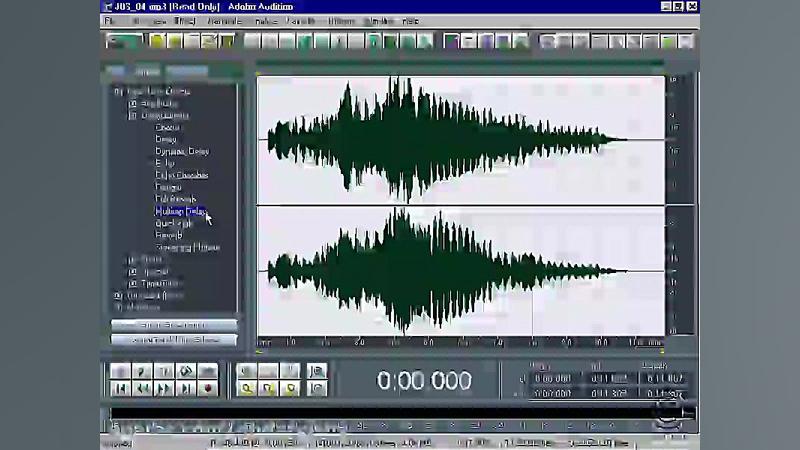Click the large 0:00.000 time display
The width and height of the screenshot is (800, 450).
[x=424, y=381]
